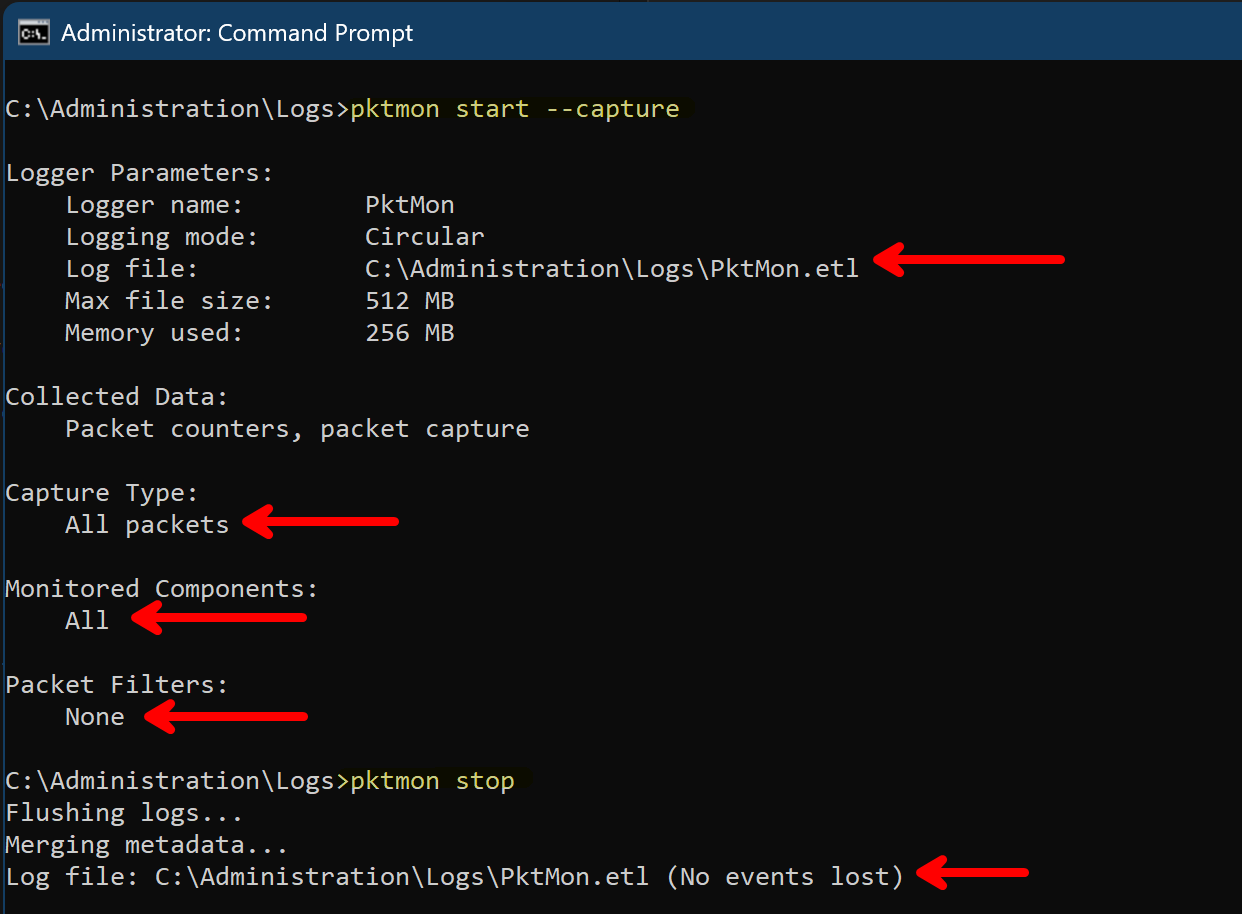Click the 256 MB memory used value
Viewport: 1242px width, 914px height.
[410, 333]
